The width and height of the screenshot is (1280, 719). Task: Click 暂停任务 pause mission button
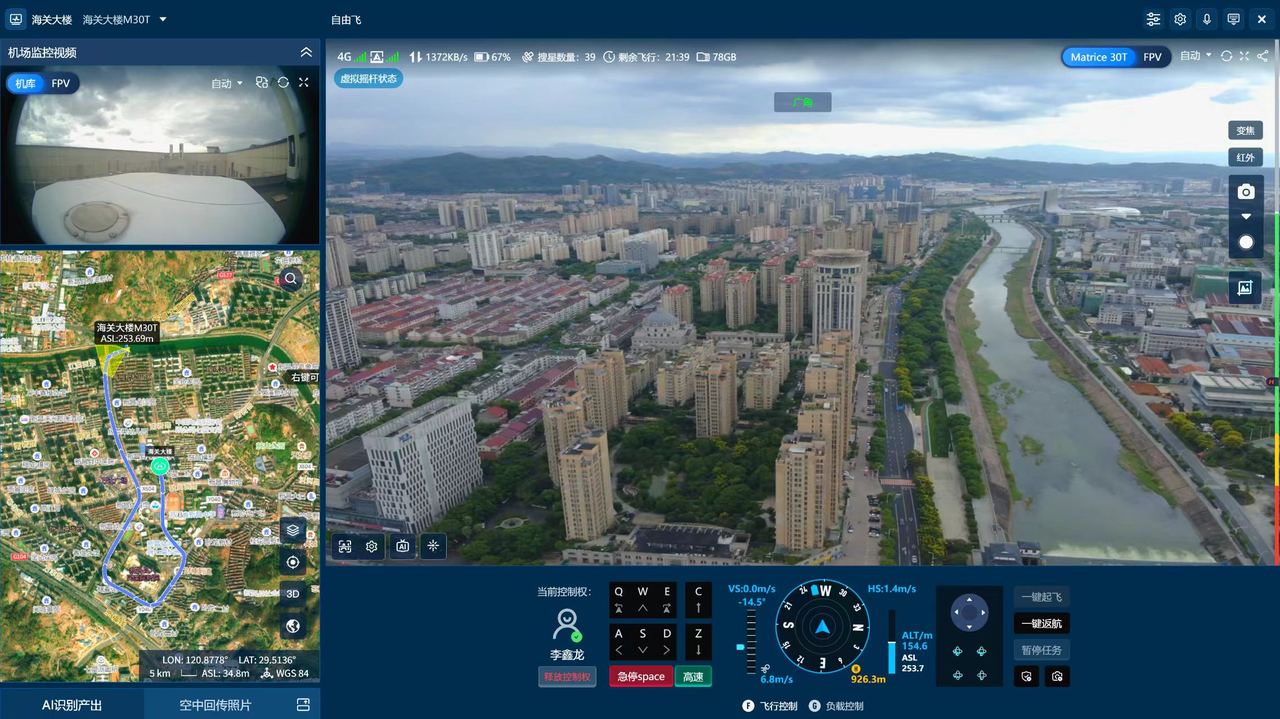tap(1040, 650)
